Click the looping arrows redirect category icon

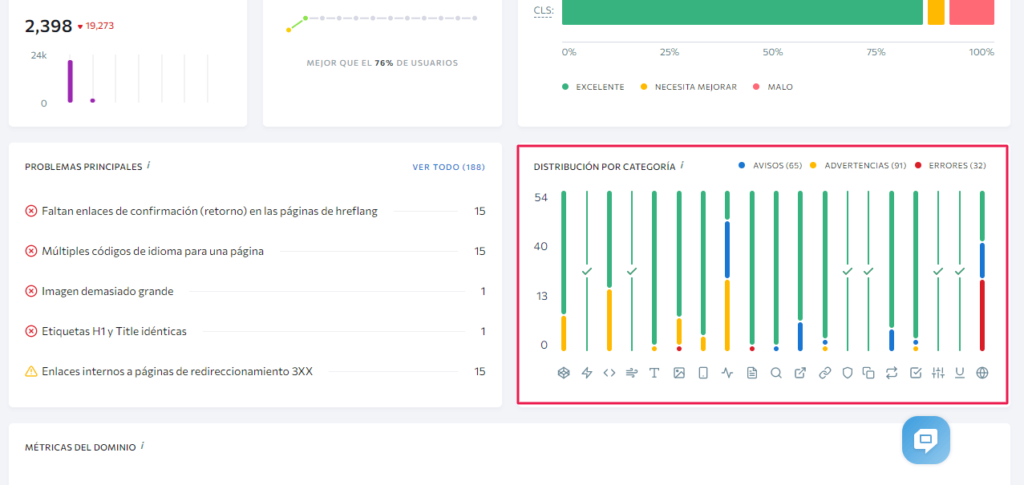click(x=891, y=373)
